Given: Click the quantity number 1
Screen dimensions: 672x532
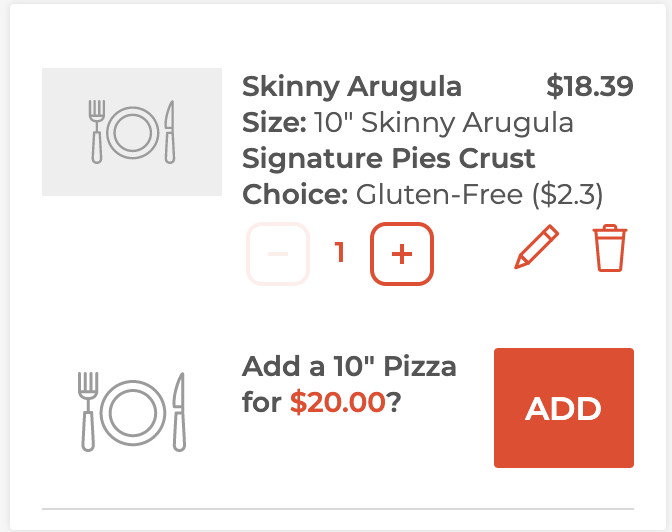Looking at the screenshot, I should [x=340, y=252].
